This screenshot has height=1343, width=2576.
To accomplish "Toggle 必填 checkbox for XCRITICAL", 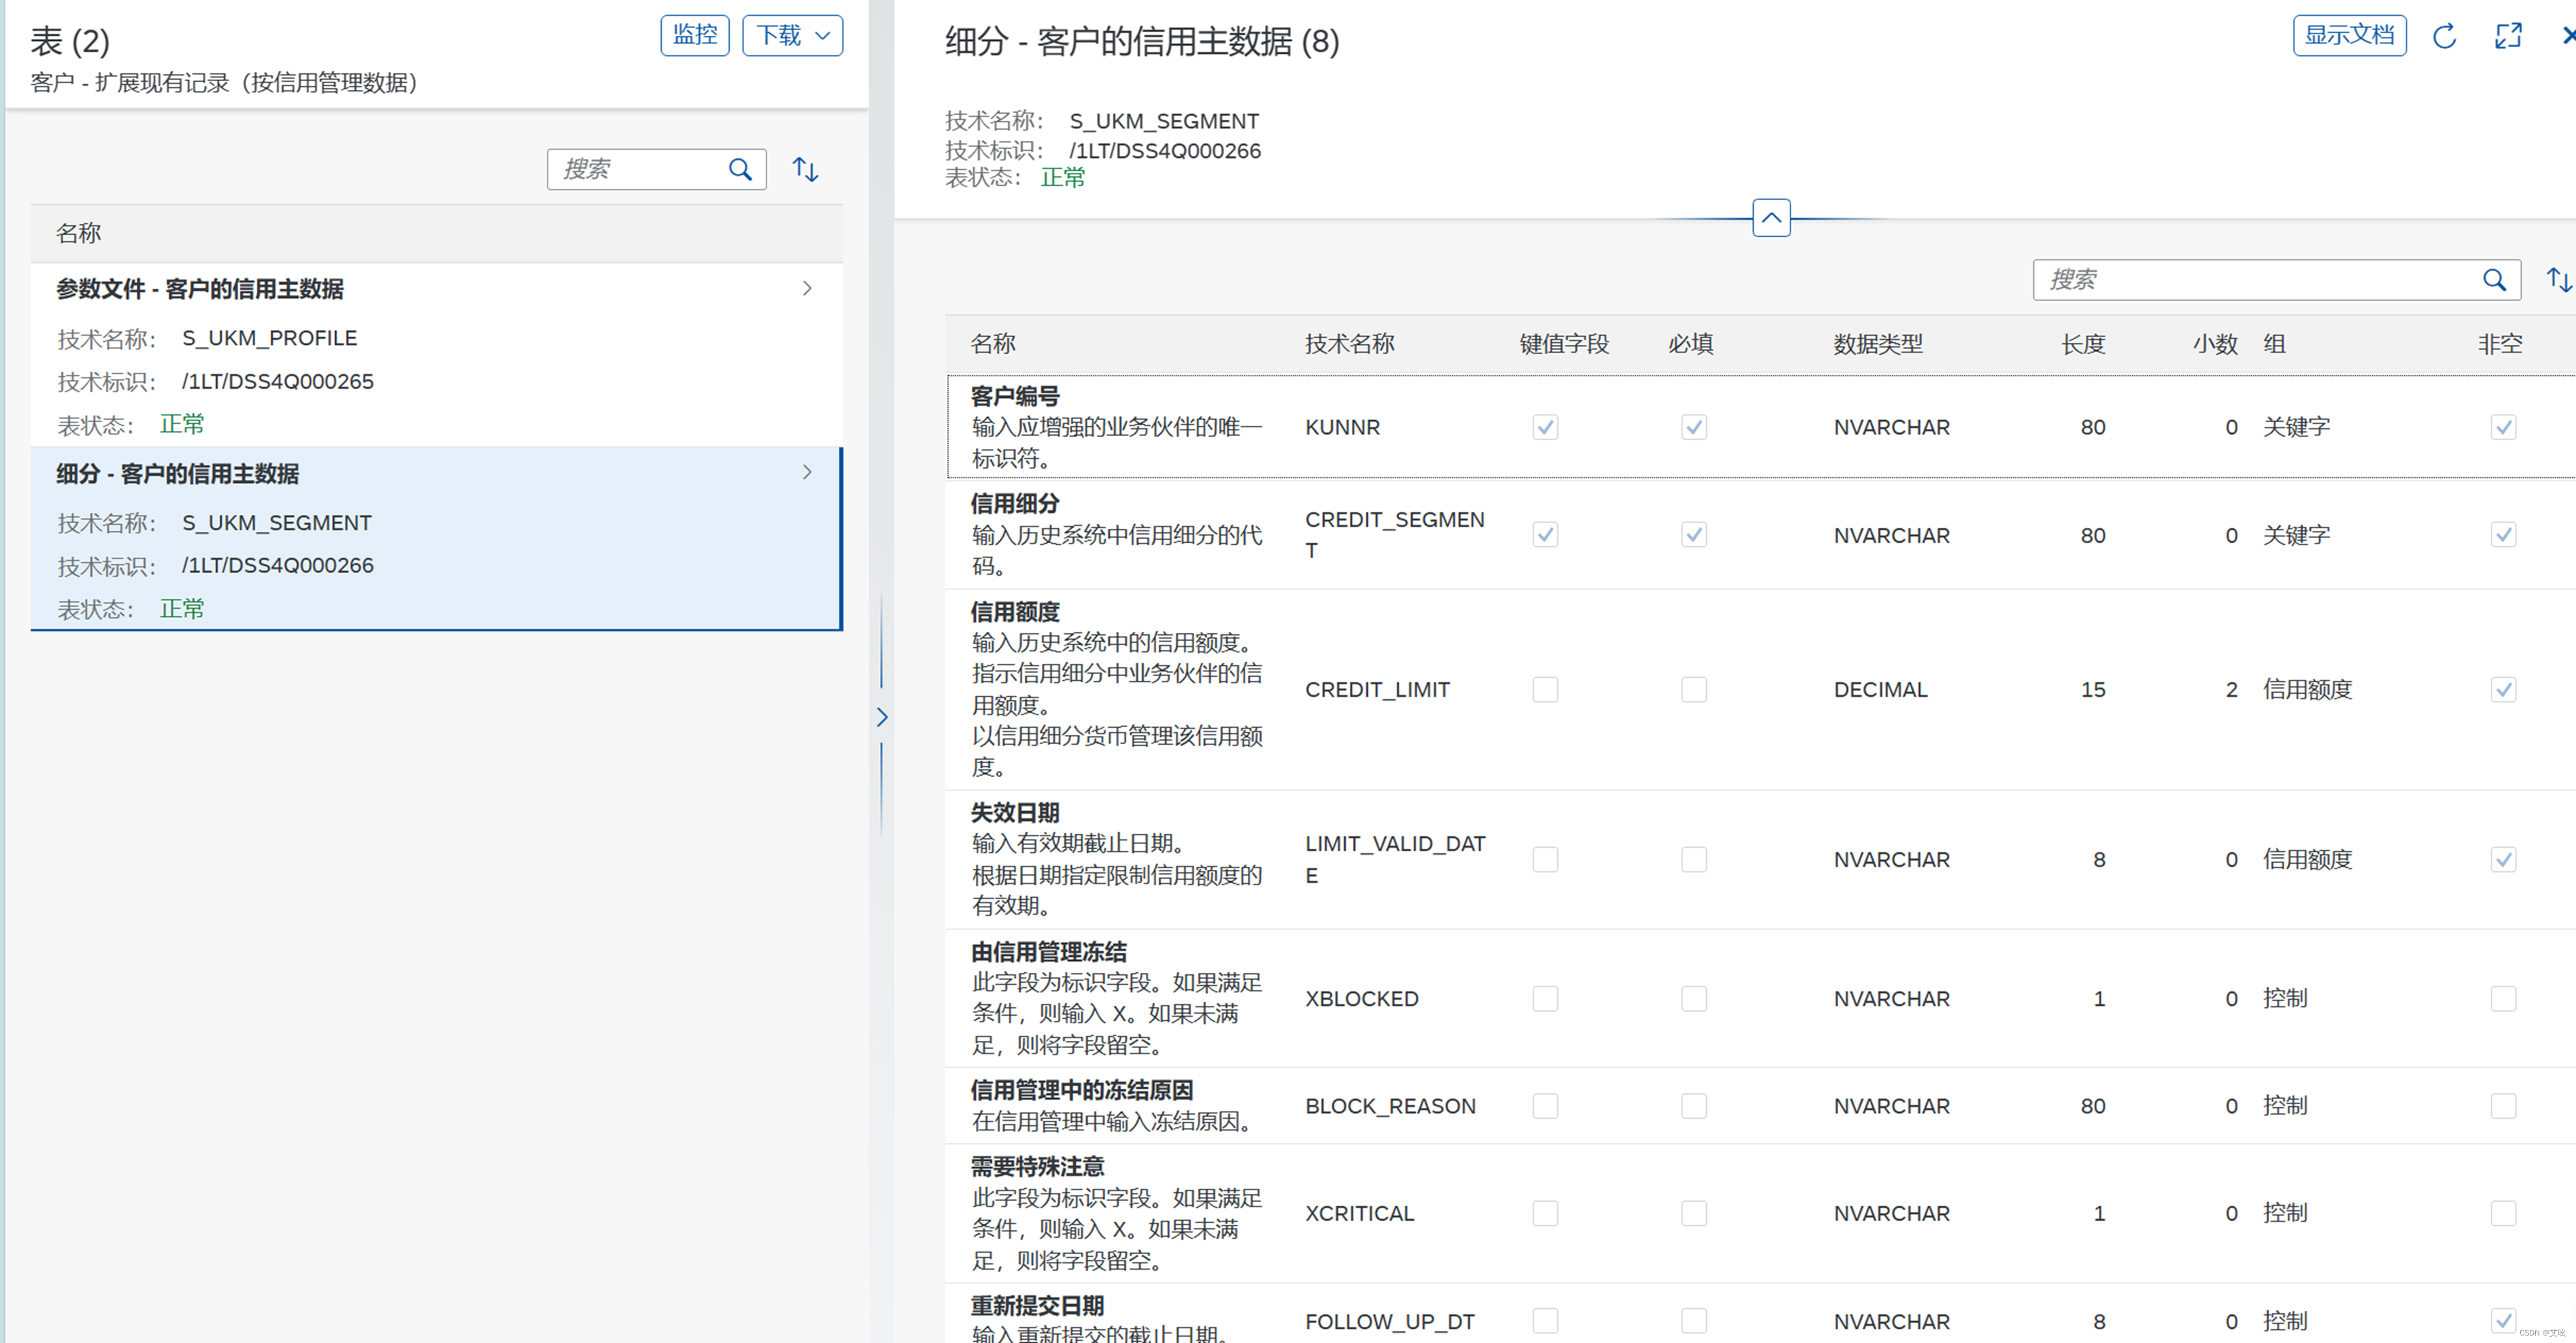I will tap(1693, 1214).
